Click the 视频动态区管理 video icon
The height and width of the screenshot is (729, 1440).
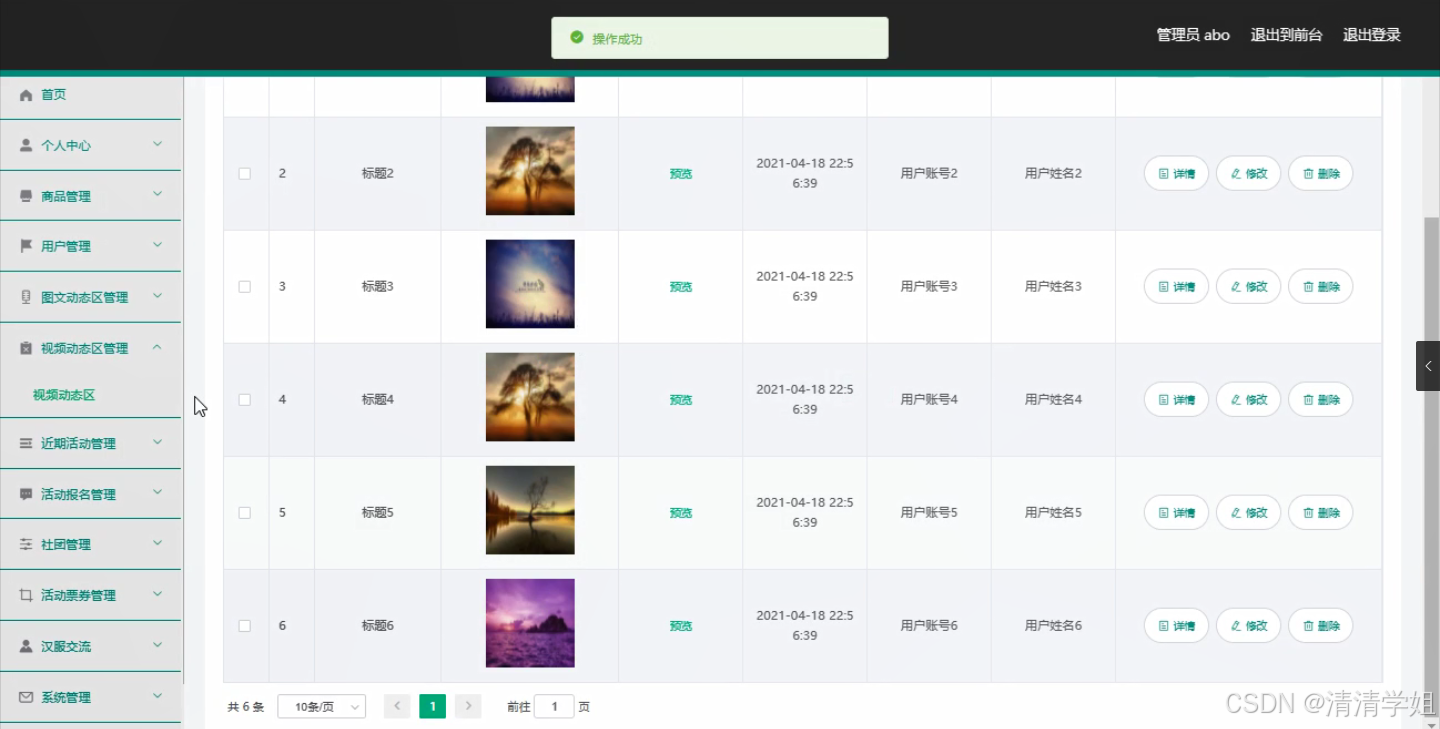pyautogui.click(x=27, y=347)
